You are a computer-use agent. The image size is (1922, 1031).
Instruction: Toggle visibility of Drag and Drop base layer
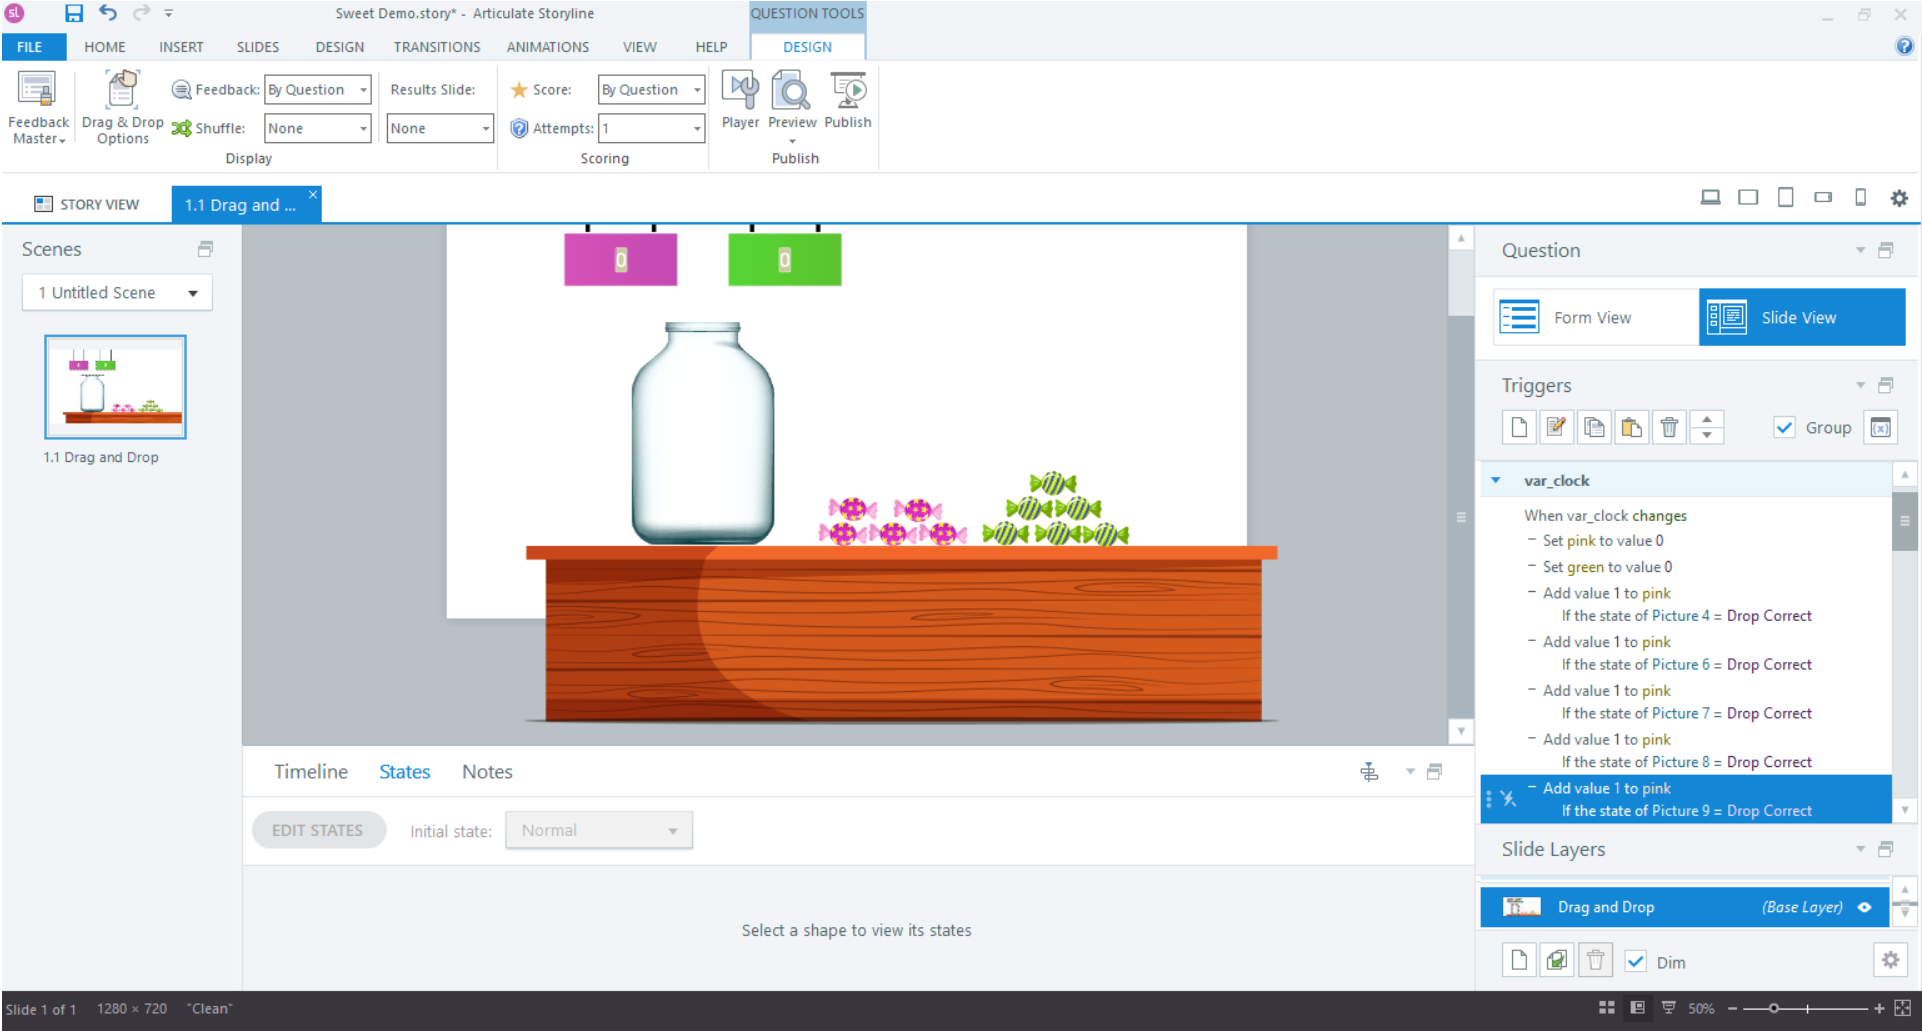pos(1865,907)
